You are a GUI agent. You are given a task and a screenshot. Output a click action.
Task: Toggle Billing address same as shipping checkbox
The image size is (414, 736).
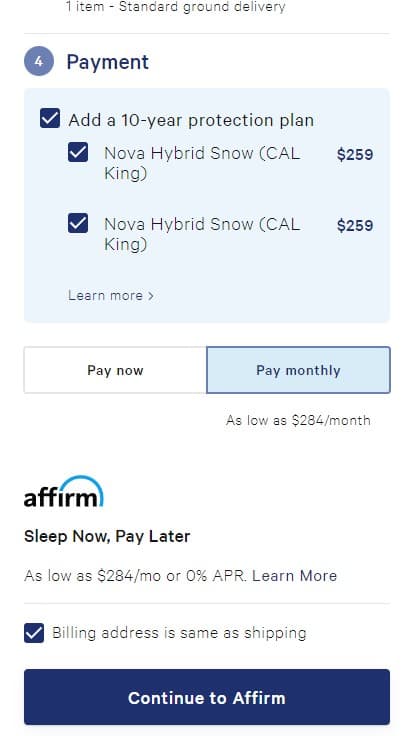[34, 633]
